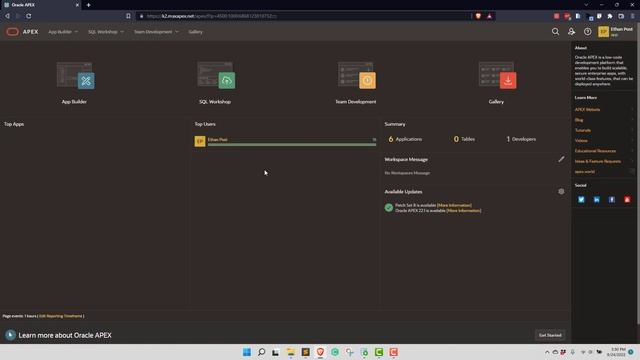Viewport: 640px width, 360px height.
Task: Open Brave browser icon in taskbar
Action: (x=320, y=352)
